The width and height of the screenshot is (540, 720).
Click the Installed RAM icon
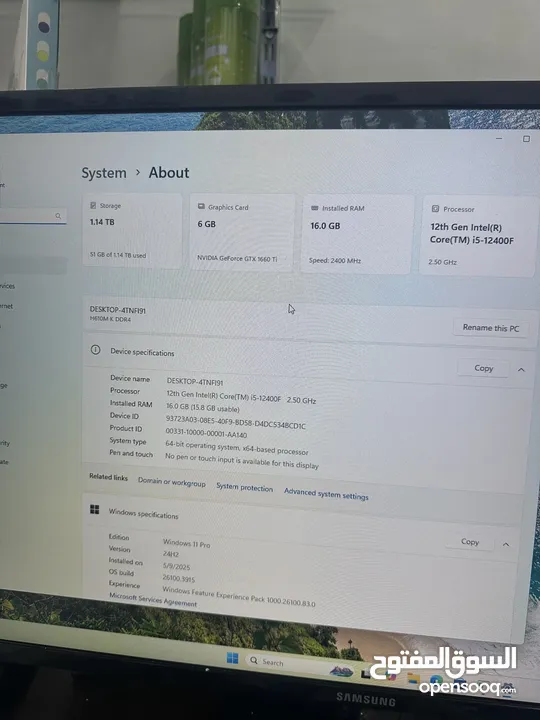[x=315, y=208]
